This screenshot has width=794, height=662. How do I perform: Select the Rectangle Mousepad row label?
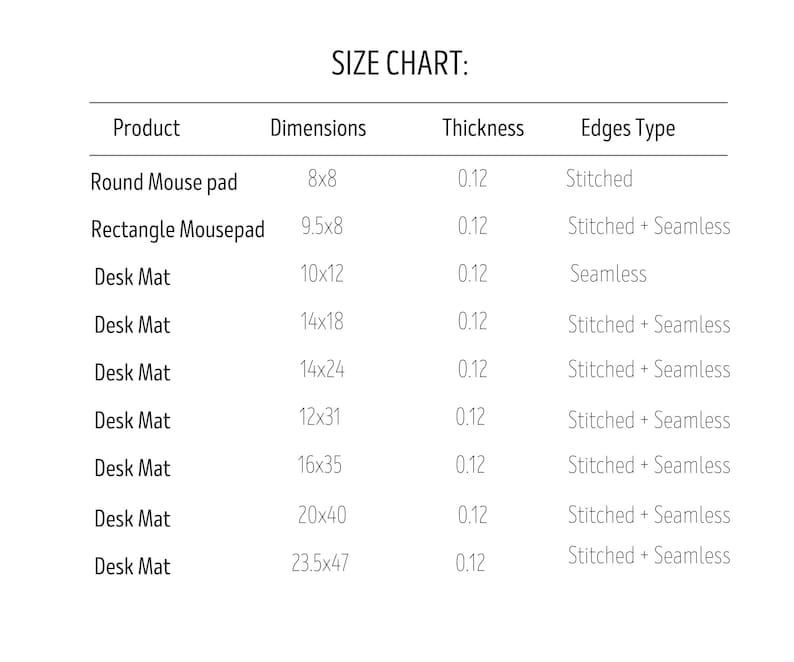(178, 229)
